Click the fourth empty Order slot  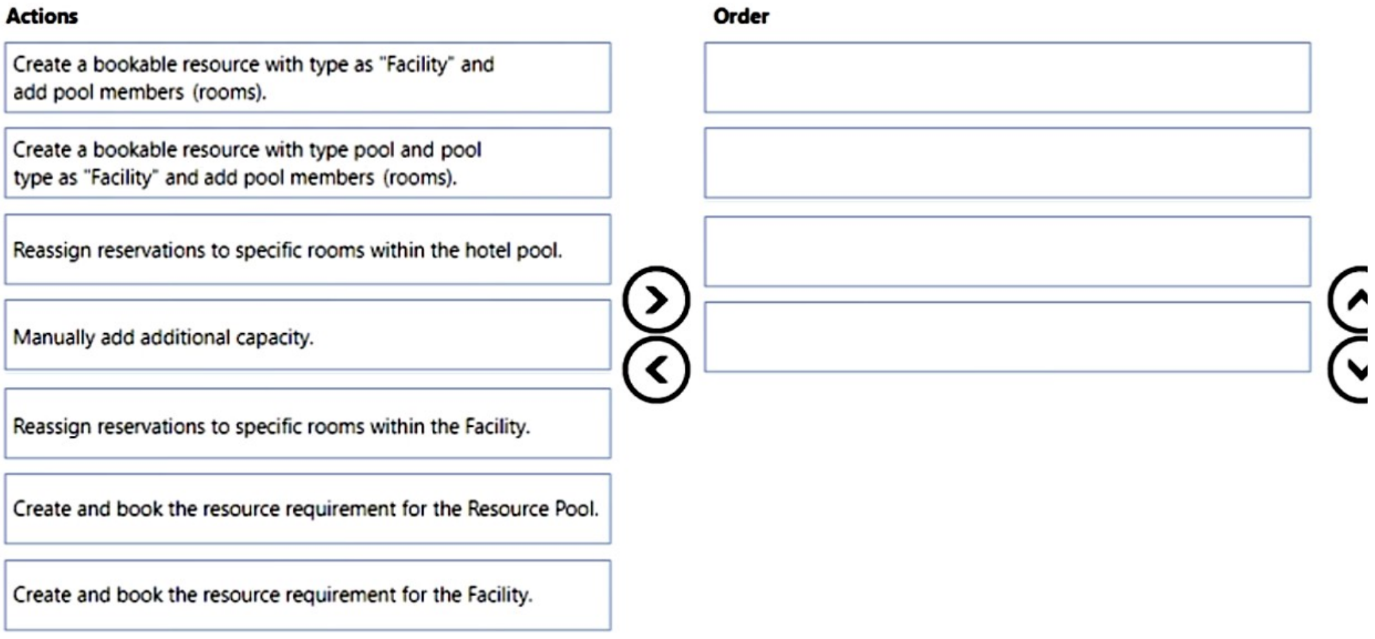click(1007, 337)
